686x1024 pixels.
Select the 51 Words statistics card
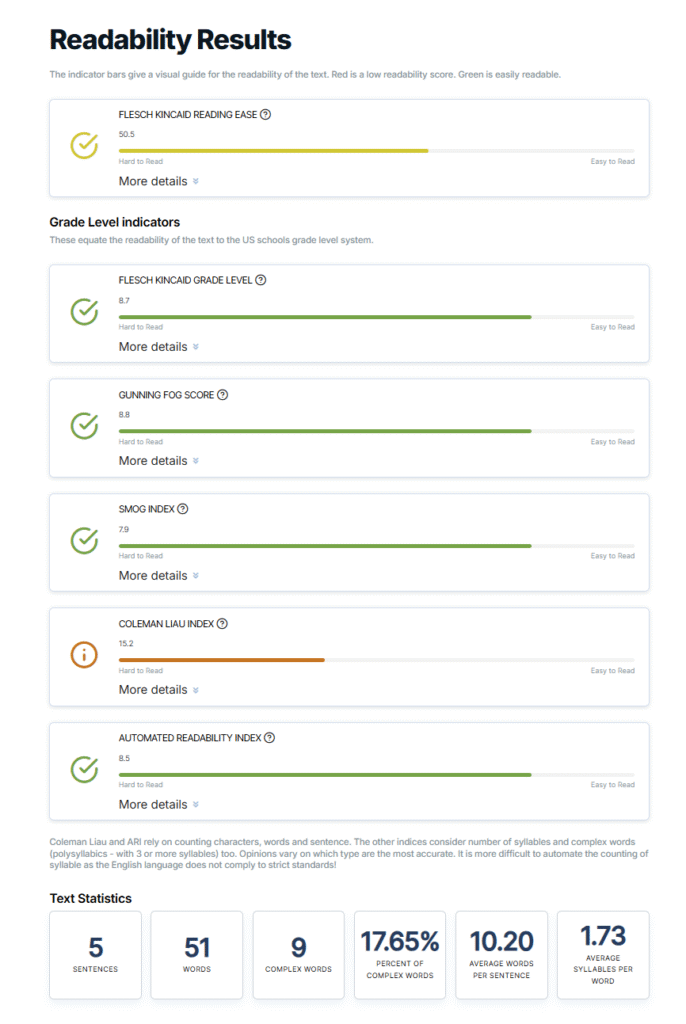pyautogui.click(x=196, y=954)
